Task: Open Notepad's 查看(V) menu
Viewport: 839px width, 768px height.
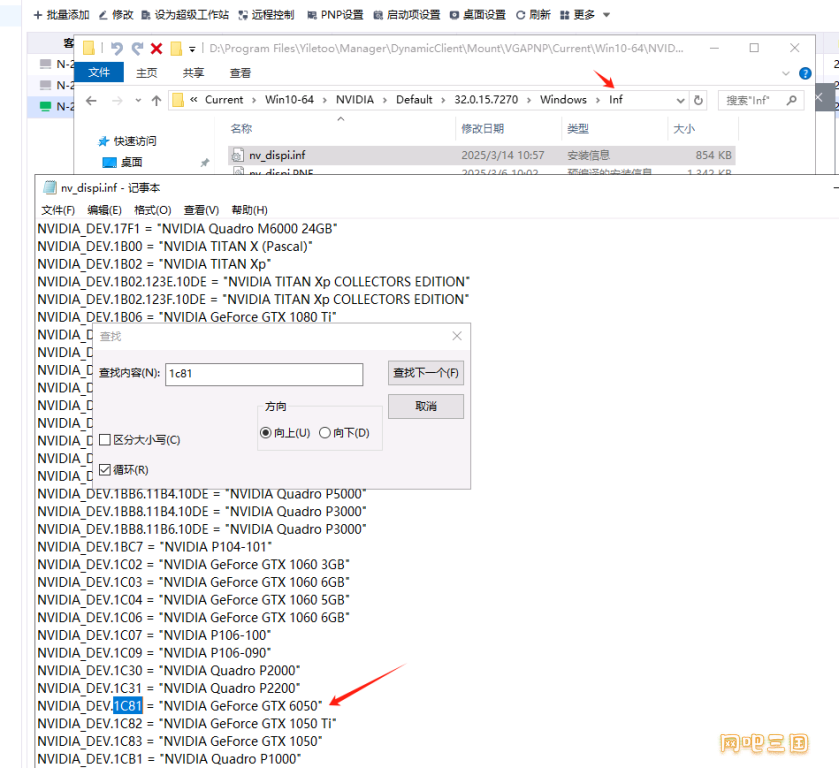Action: (201, 210)
